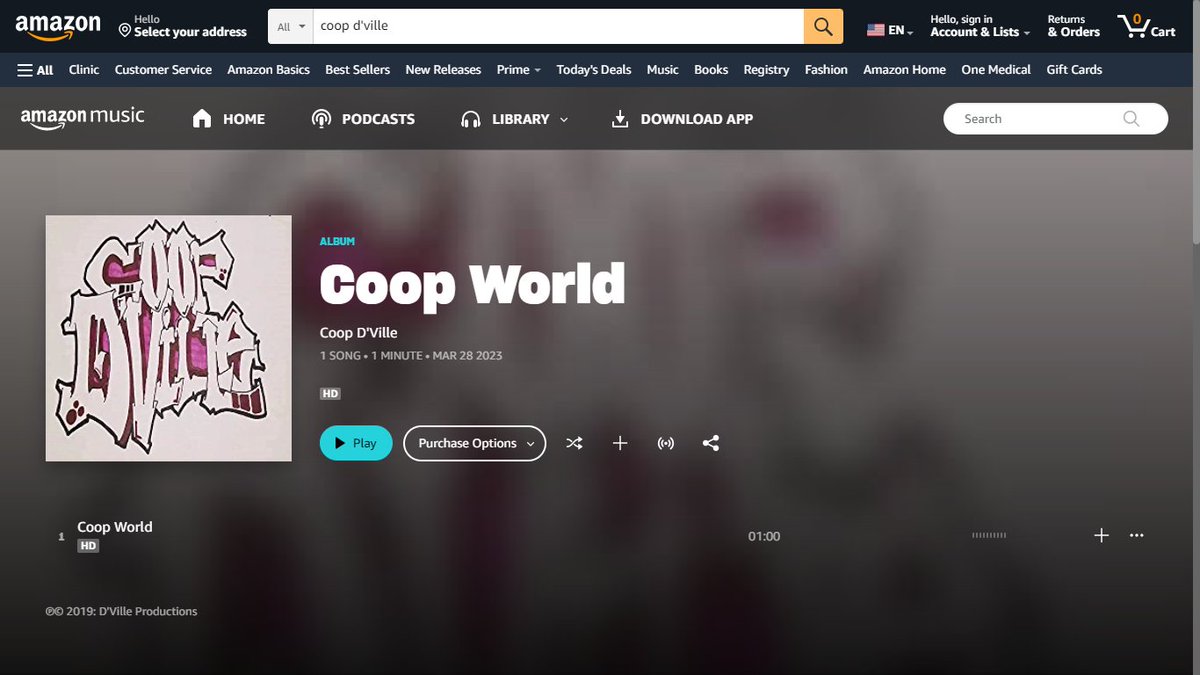Click the HD badge under album info
1200x675 pixels.
pos(330,394)
